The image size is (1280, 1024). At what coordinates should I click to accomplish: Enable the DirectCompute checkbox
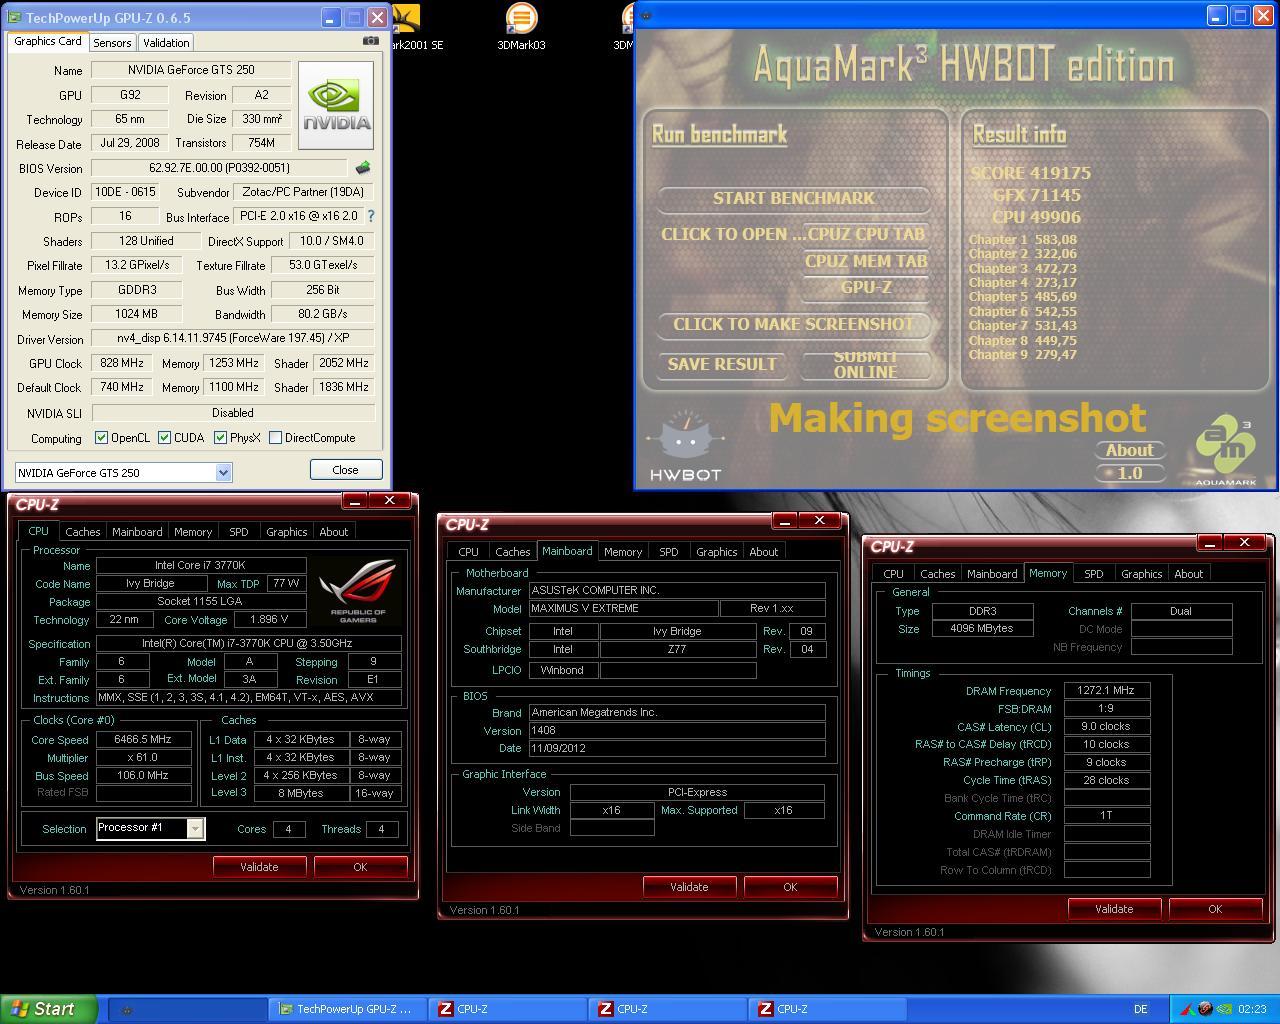(275, 438)
